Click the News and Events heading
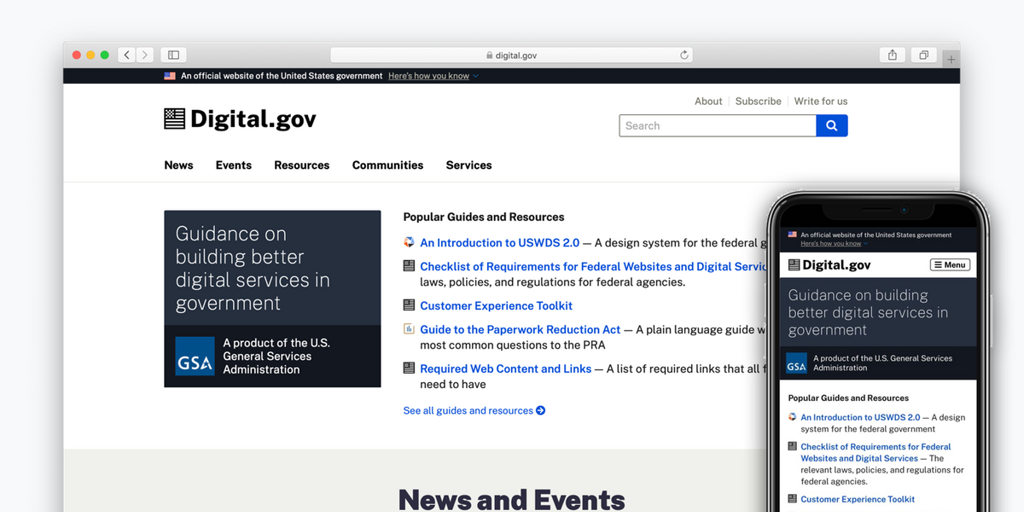The height and width of the screenshot is (512, 1024). pos(511,499)
